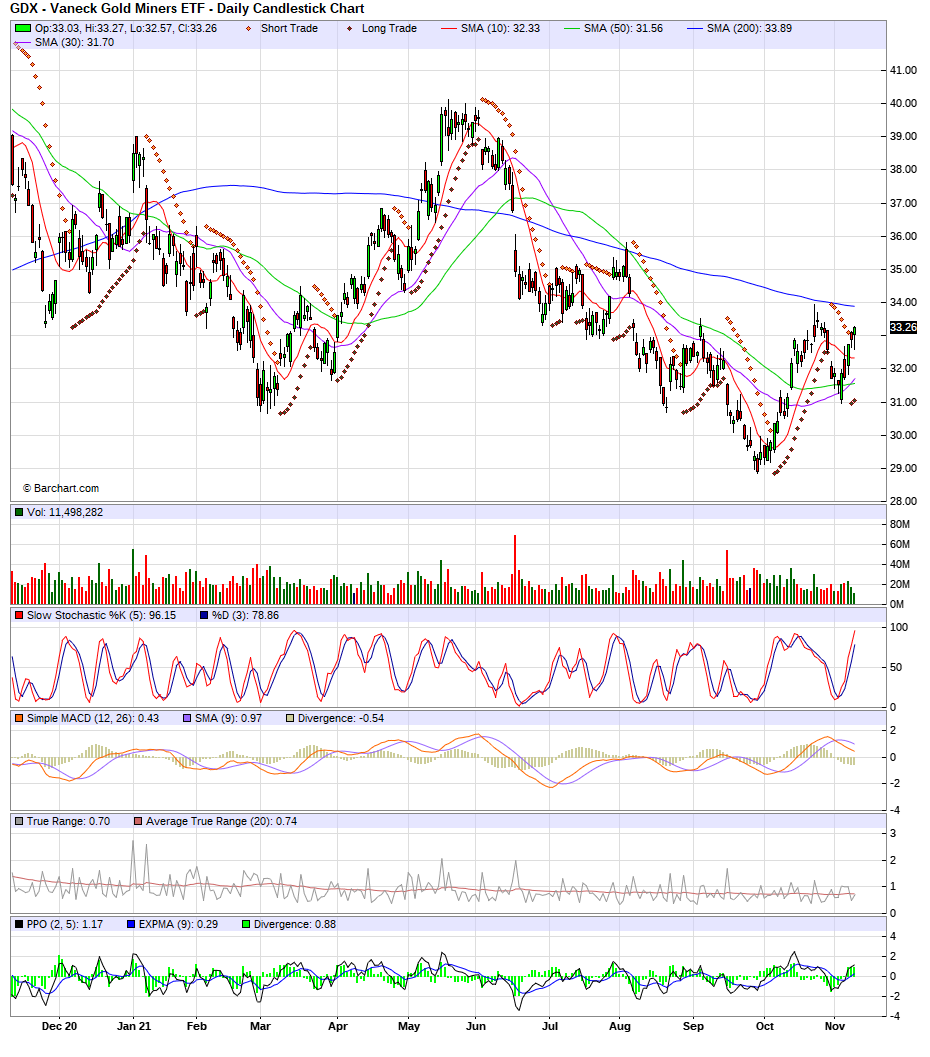This screenshot has height=1057, width=930.
Task: Click the Short Trade legend marker
Action: (x=249, y=28)
